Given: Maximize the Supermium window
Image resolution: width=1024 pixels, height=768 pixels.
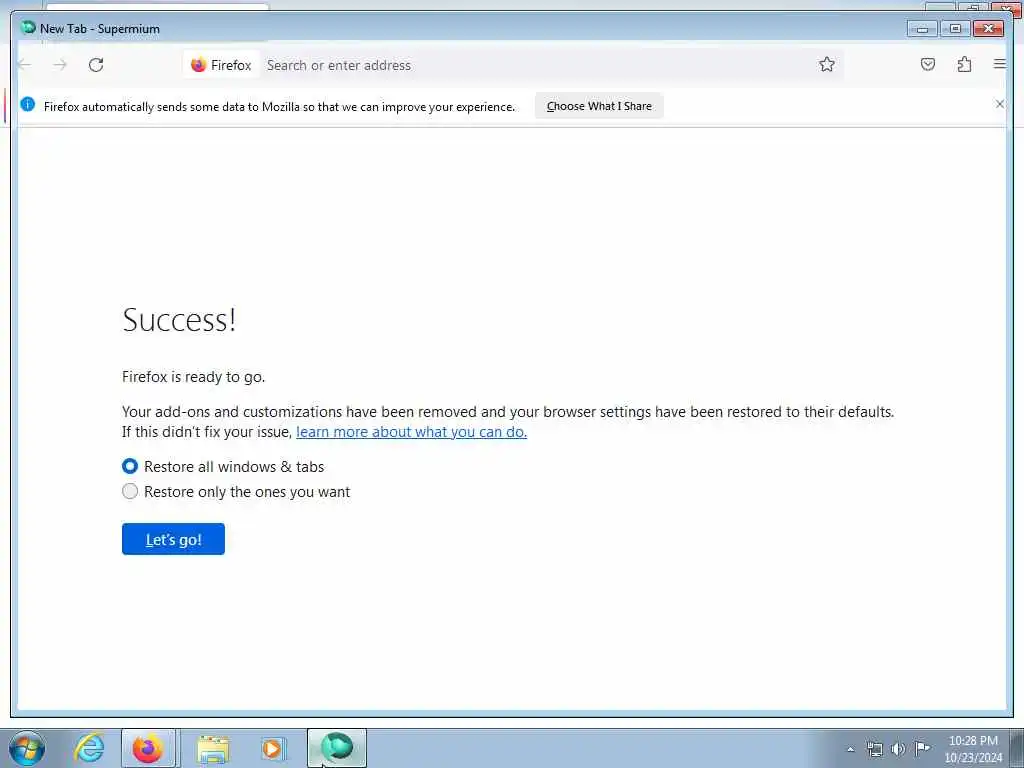Looking at the screenshot, I should pyautogui.click(x=955, y=29).
